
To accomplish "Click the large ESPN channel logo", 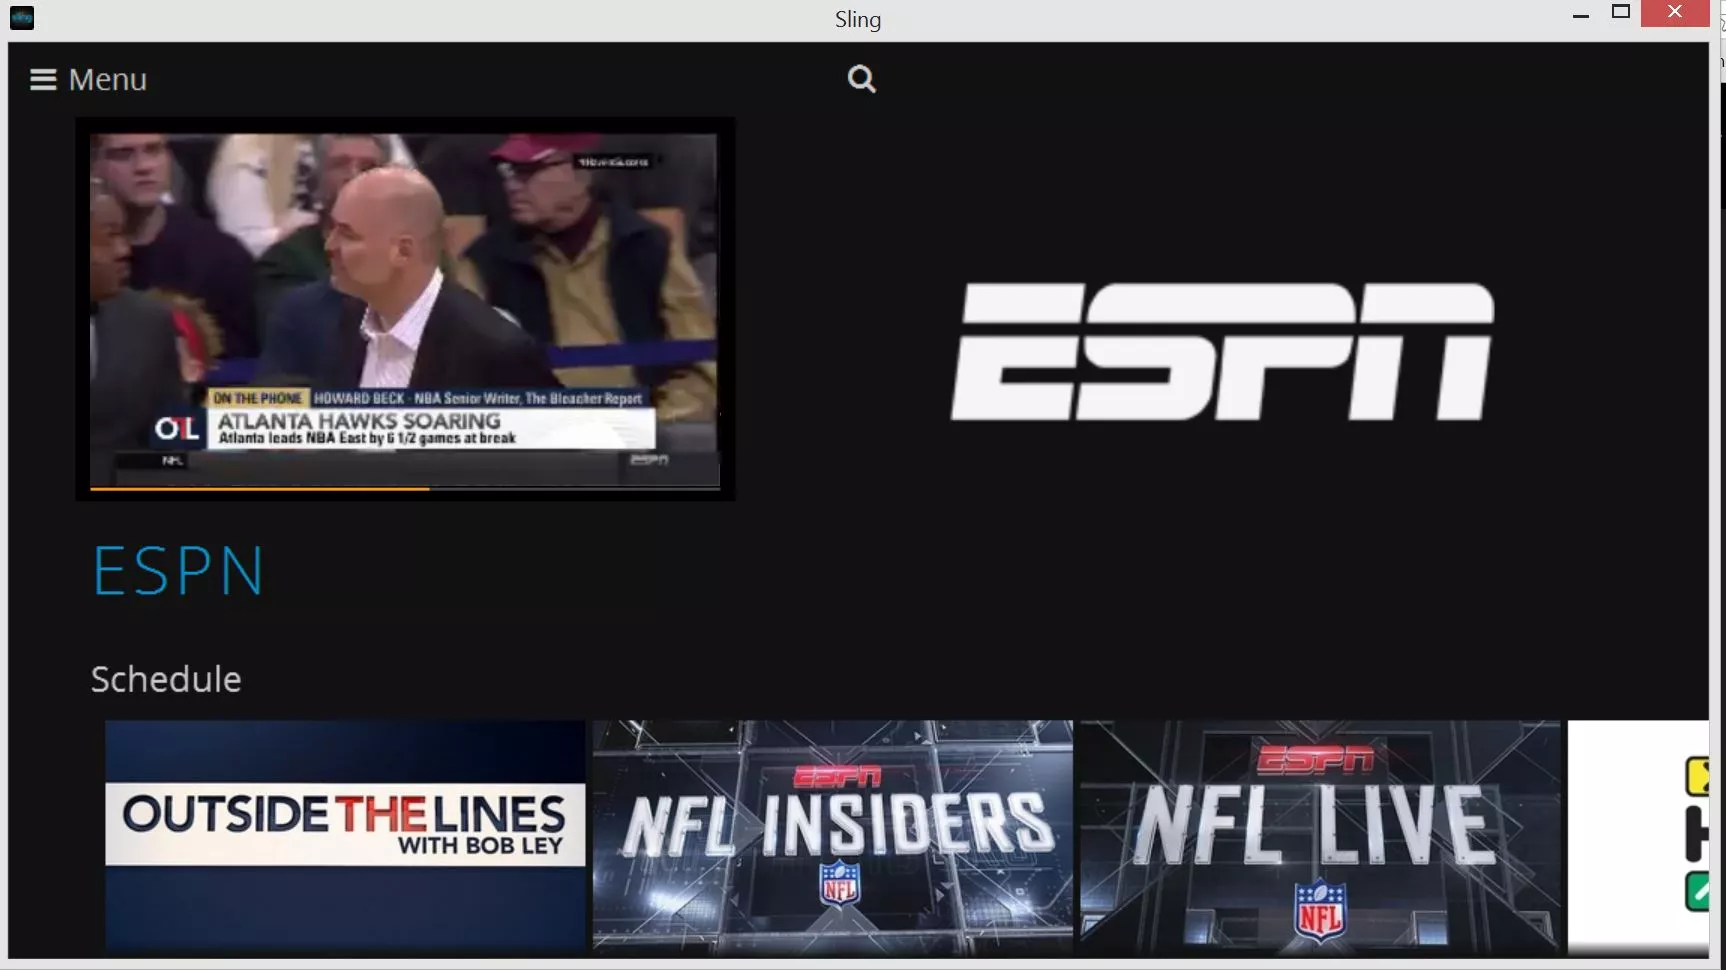I will tap(1222, 350).
